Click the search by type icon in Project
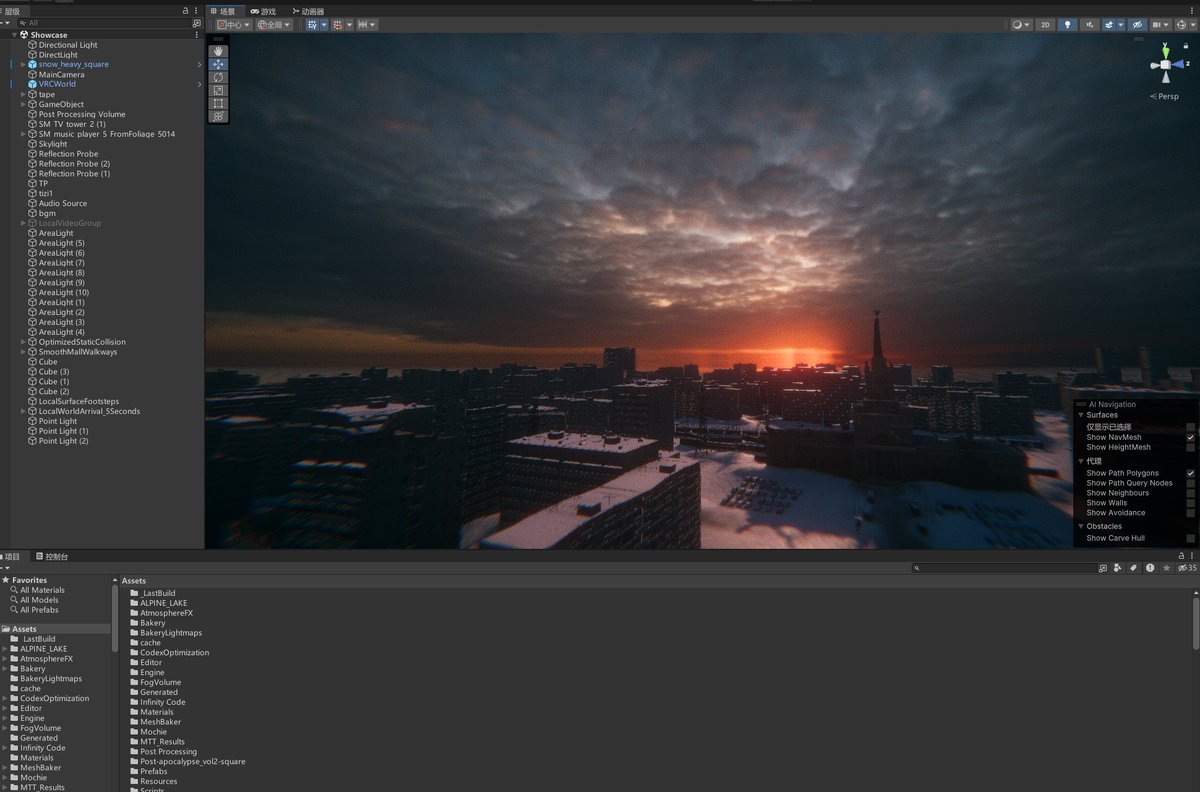The image size is (1200, 792). coord(1119,568)
